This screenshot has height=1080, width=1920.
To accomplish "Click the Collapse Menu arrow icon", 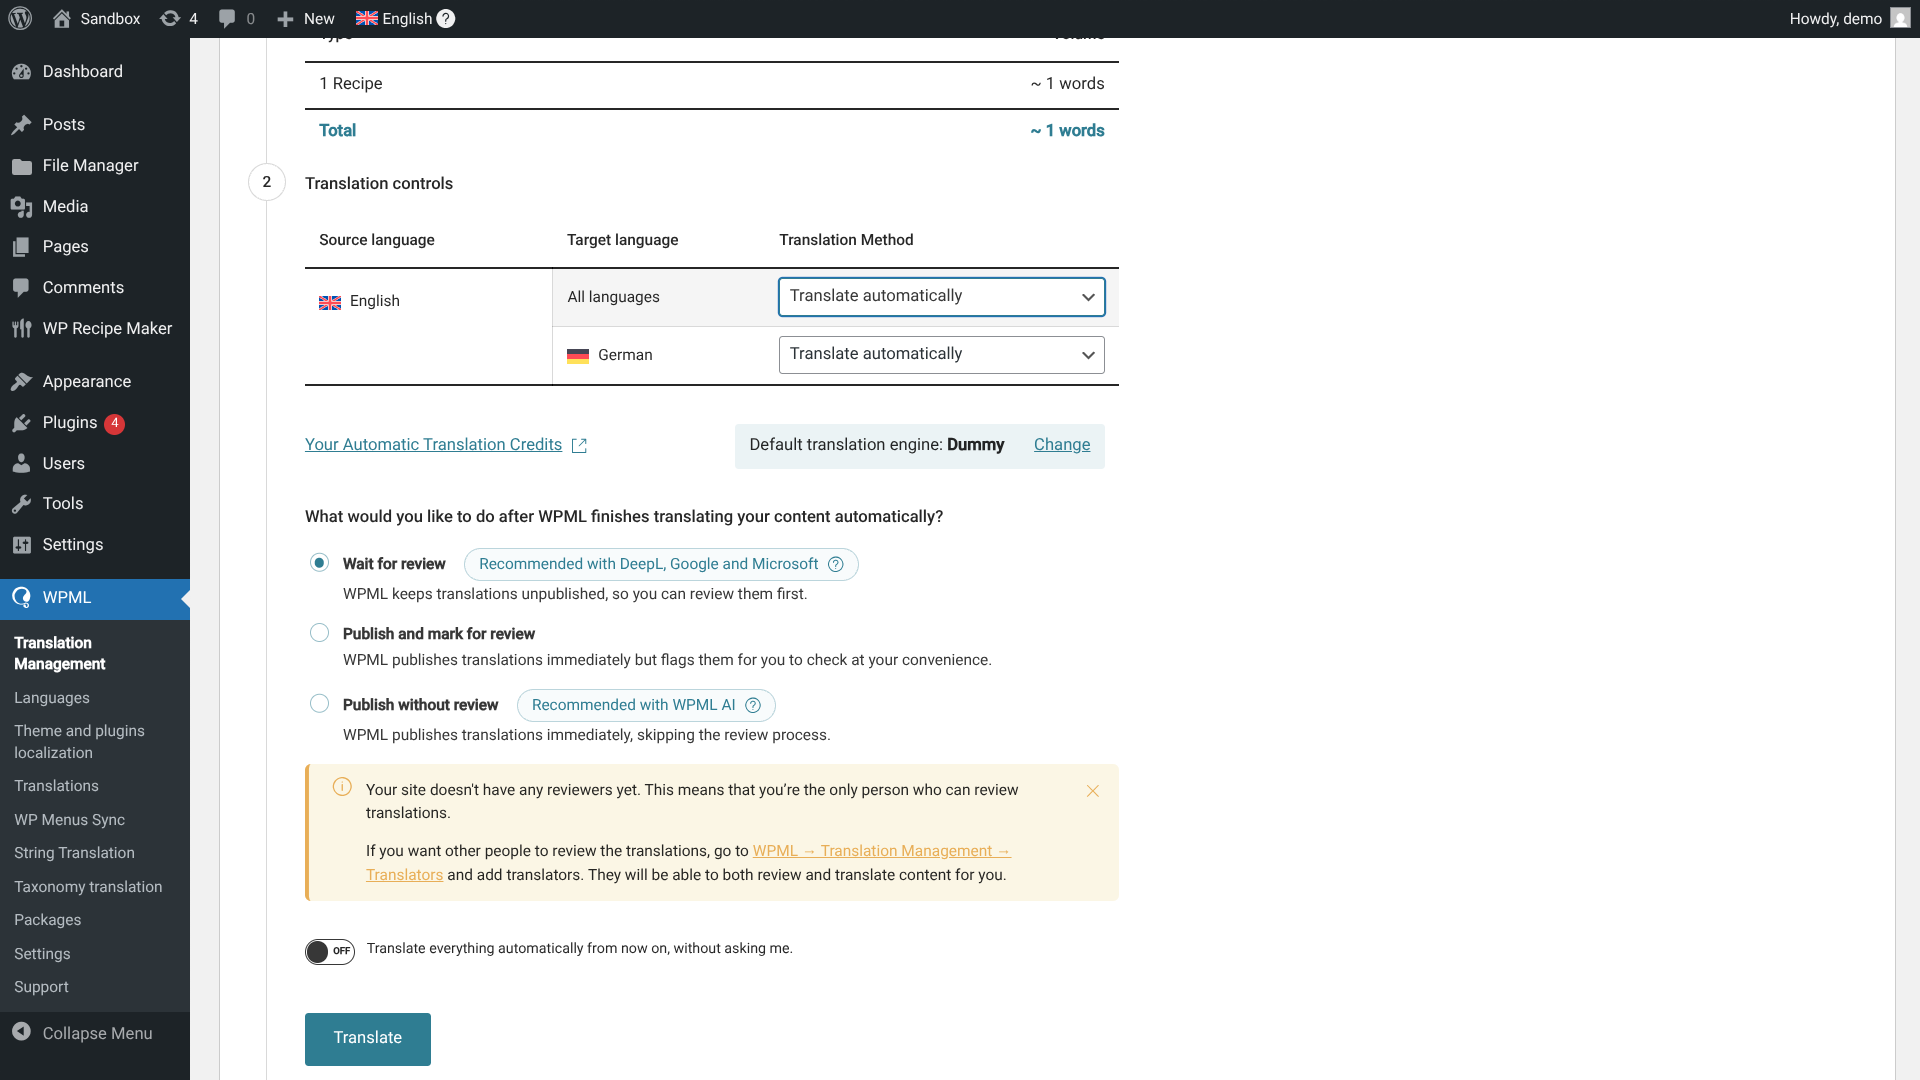I will 22,1033.
